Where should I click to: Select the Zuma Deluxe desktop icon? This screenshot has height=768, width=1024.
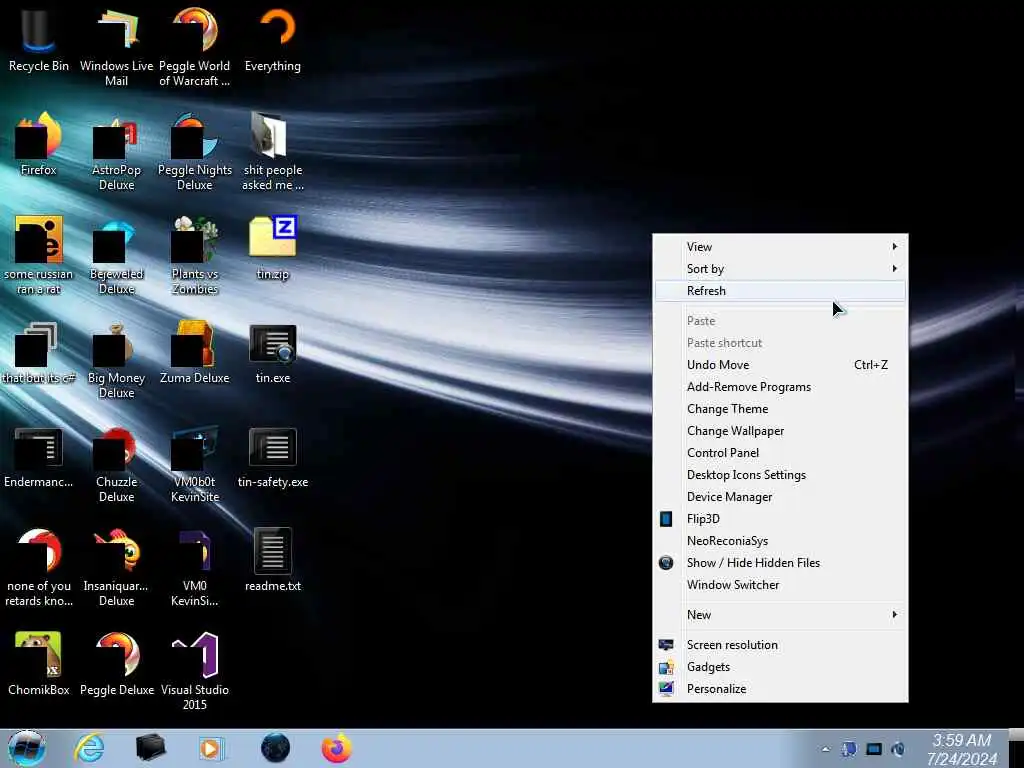(x=195, y=351)
